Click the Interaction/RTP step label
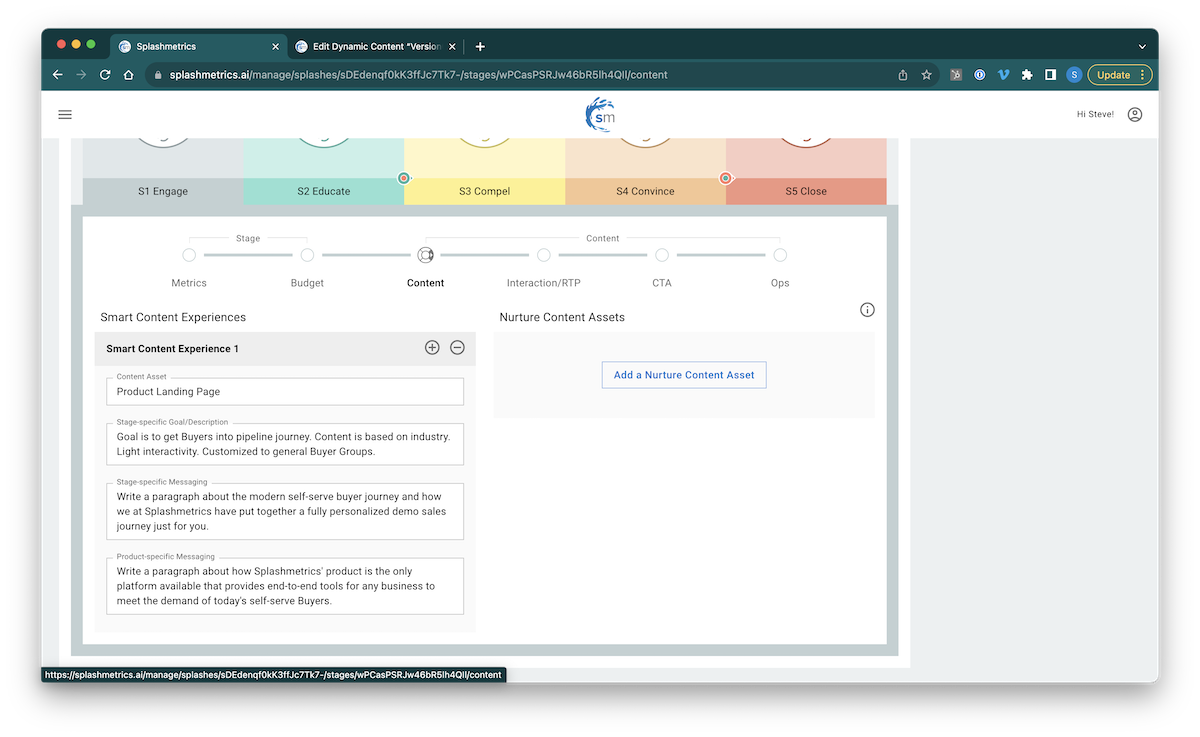Viewport: 1200px width, 737px height. [x=543, y=283]
